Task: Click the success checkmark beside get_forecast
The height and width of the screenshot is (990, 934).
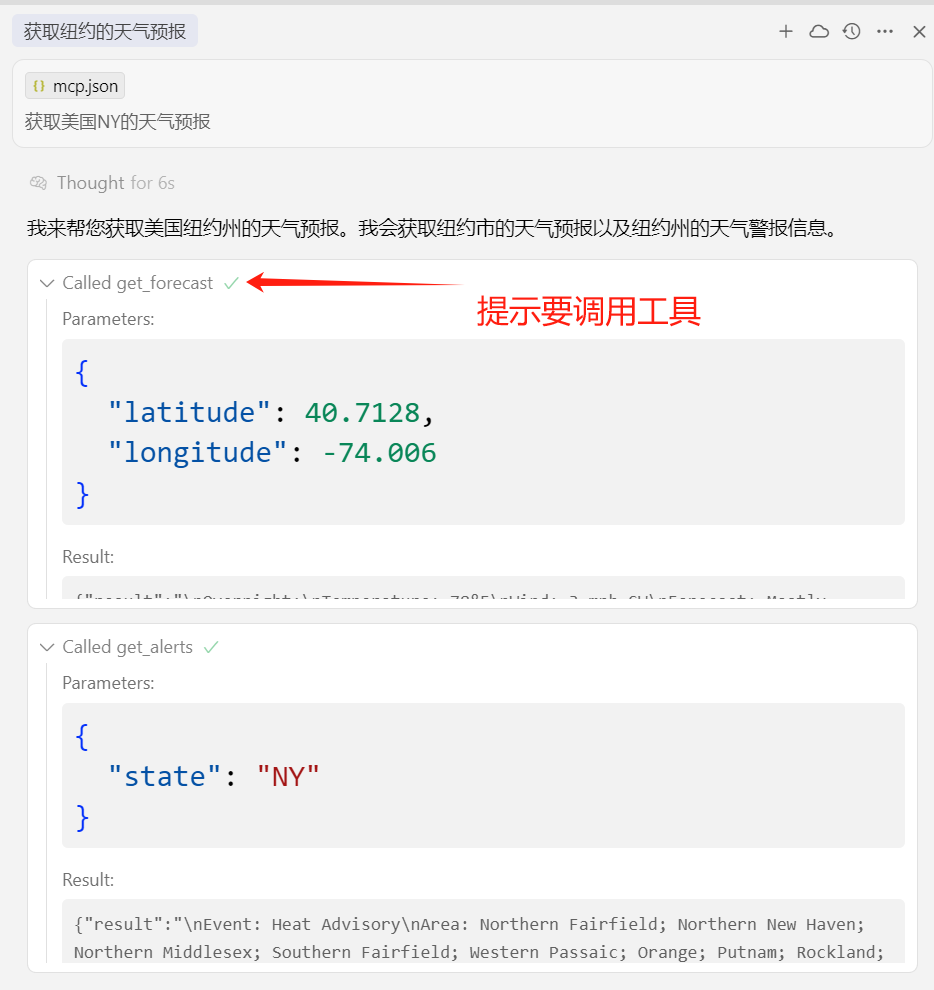Action: [231, 283]
